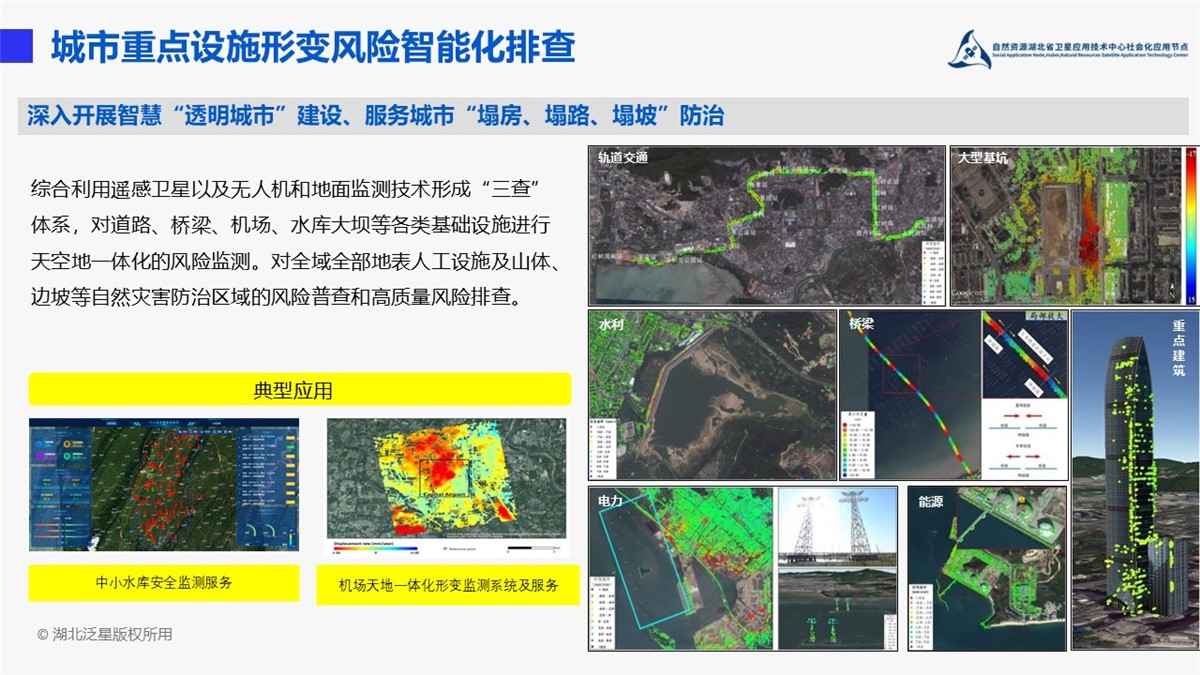This screenshot has height=675, width=1200.
Task: Open the airport deformation map thumbnail
Action: (x=447, y=487)
